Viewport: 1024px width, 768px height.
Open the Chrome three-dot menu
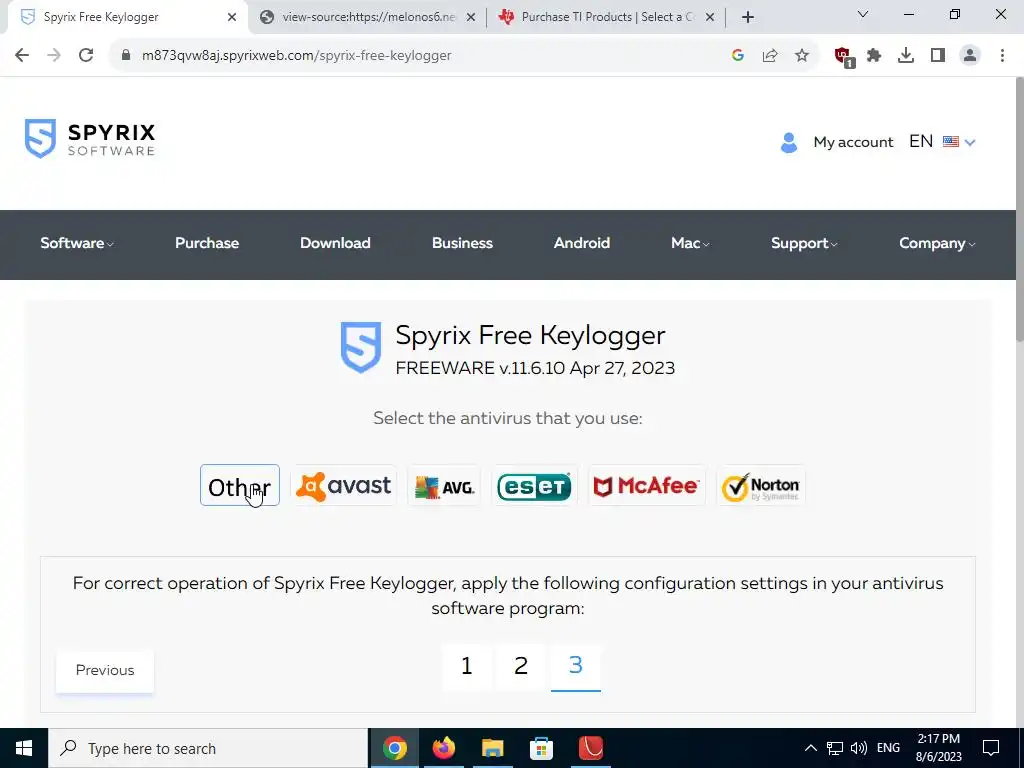click(x=1002, y=56)
